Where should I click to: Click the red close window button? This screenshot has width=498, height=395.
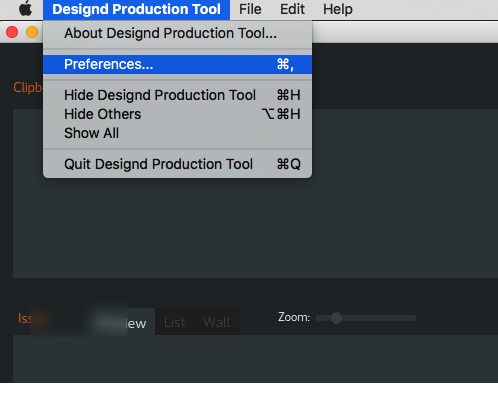pyautogui.click(x=12, y=32)
